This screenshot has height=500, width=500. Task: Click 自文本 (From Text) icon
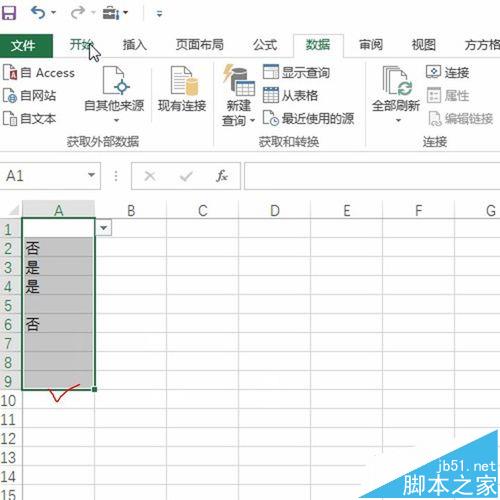point(9,119)
